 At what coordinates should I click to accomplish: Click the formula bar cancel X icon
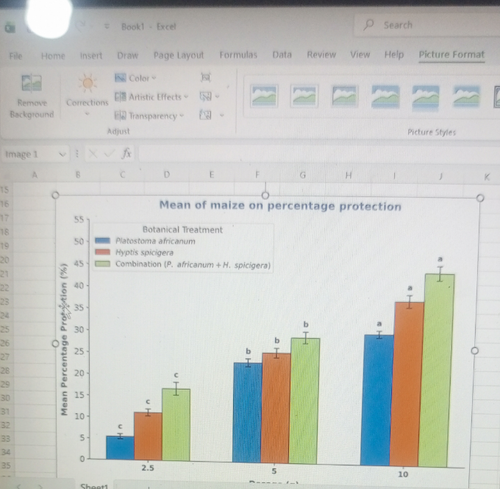point(93,154)
